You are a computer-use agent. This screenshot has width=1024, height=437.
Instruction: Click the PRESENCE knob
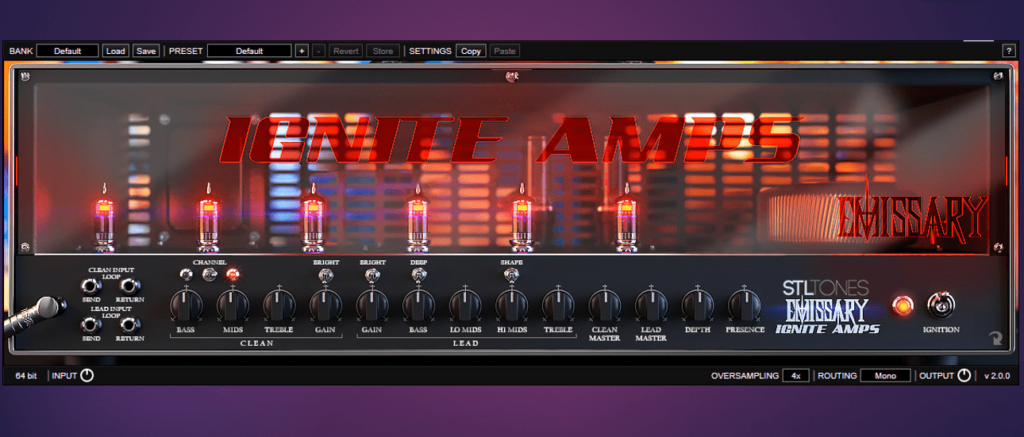[744, 304]
